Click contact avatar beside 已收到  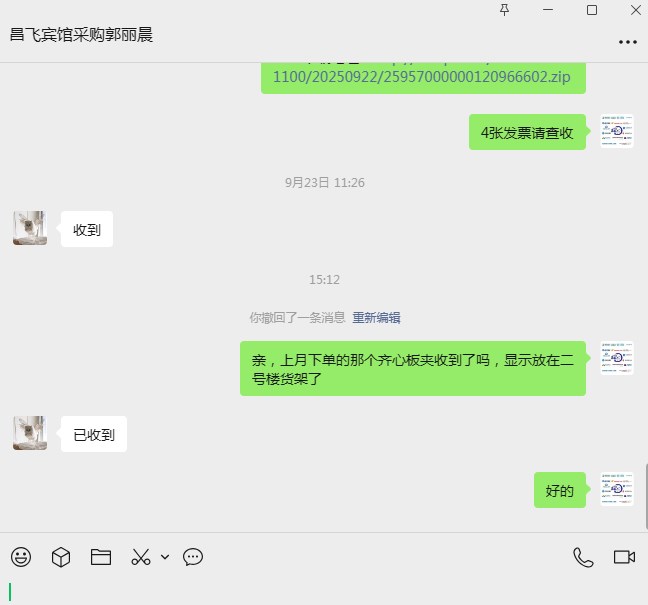tap(30, 433)
